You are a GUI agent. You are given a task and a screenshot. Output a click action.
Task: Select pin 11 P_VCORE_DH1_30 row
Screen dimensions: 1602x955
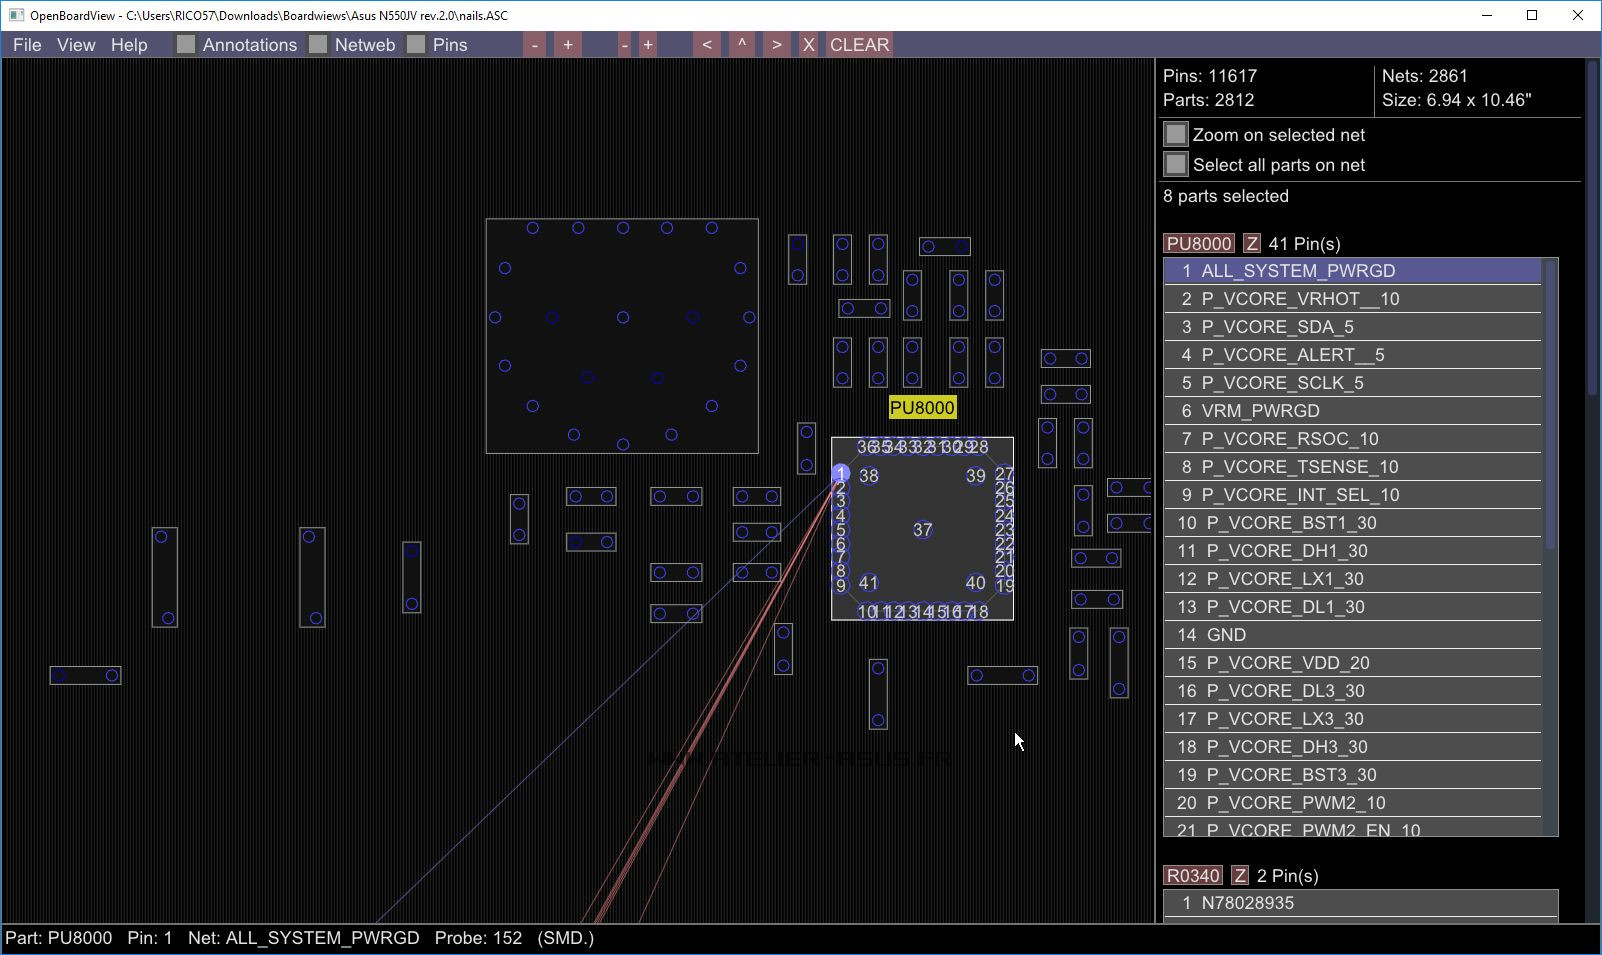1353,551
